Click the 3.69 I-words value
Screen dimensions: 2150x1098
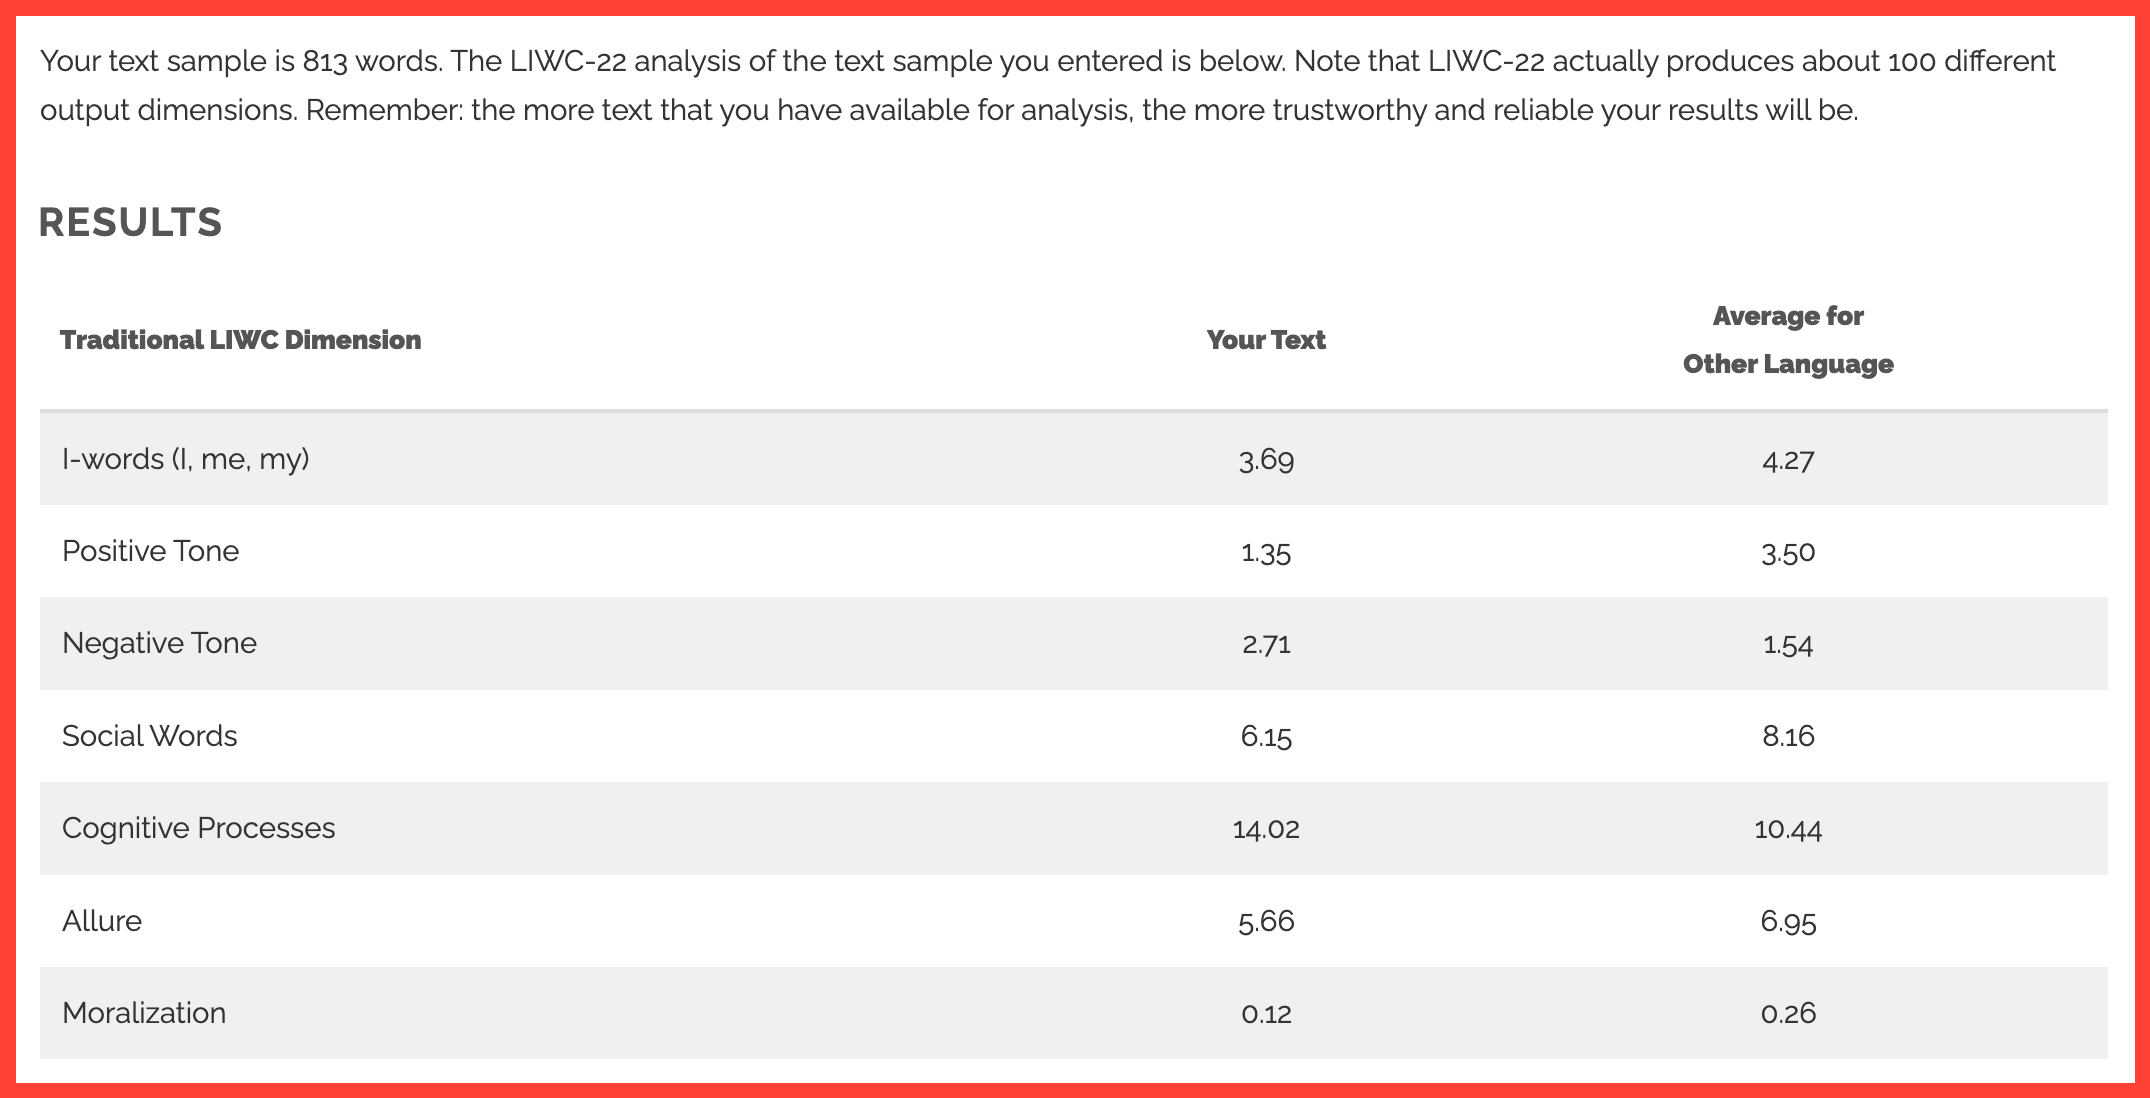click(x=1266, y=460)
